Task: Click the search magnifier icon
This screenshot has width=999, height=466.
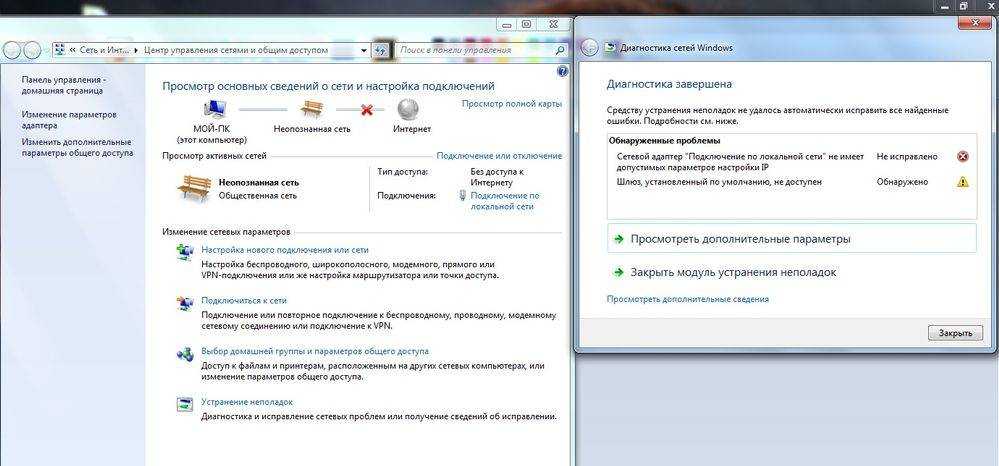Action: pos(560,50)
